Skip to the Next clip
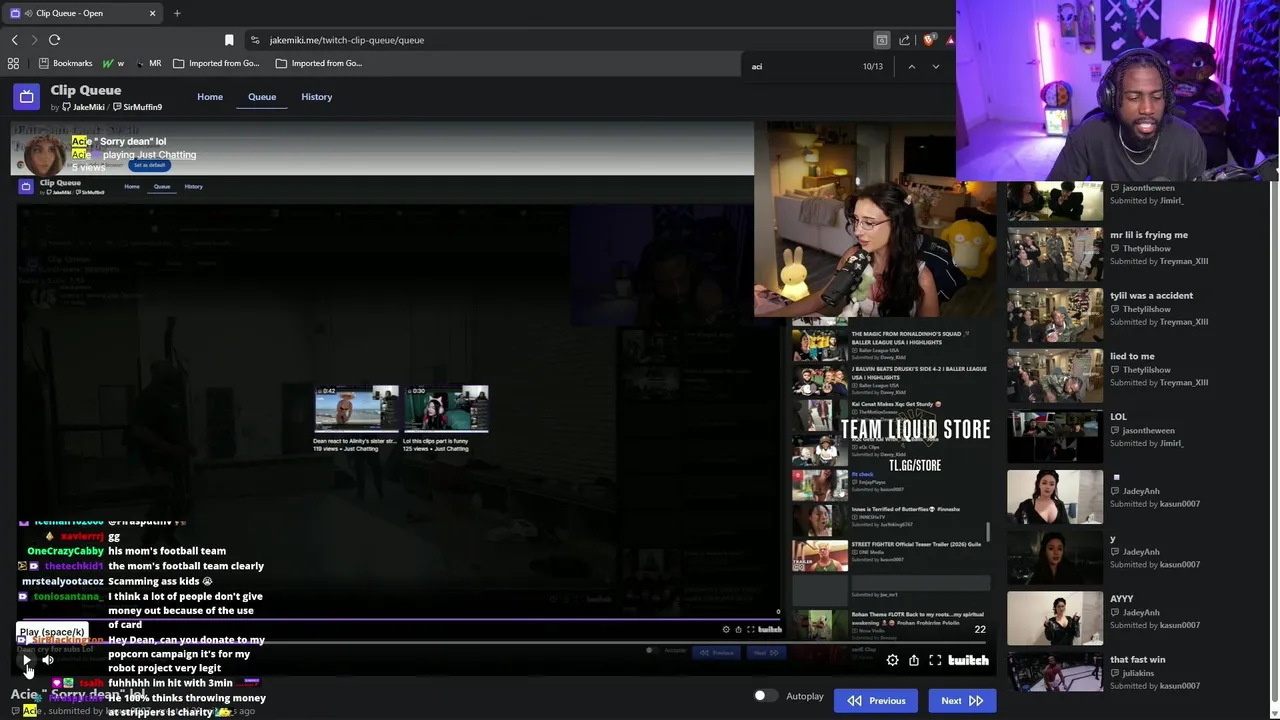Viewport: 1280px width, 720px height. tap(962, 701)
